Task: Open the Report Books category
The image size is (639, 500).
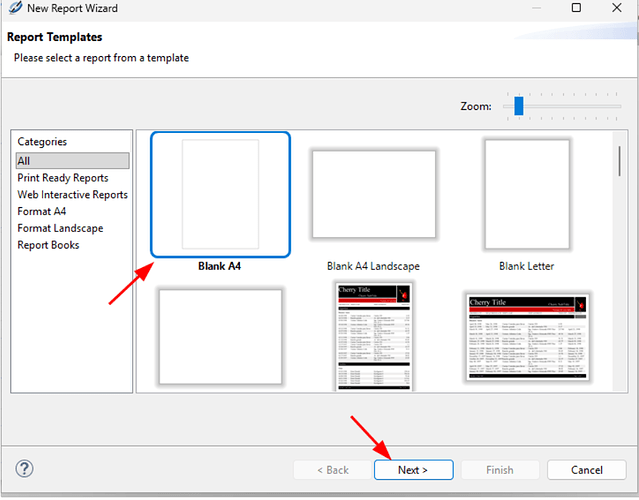Action: click(48, 245)
